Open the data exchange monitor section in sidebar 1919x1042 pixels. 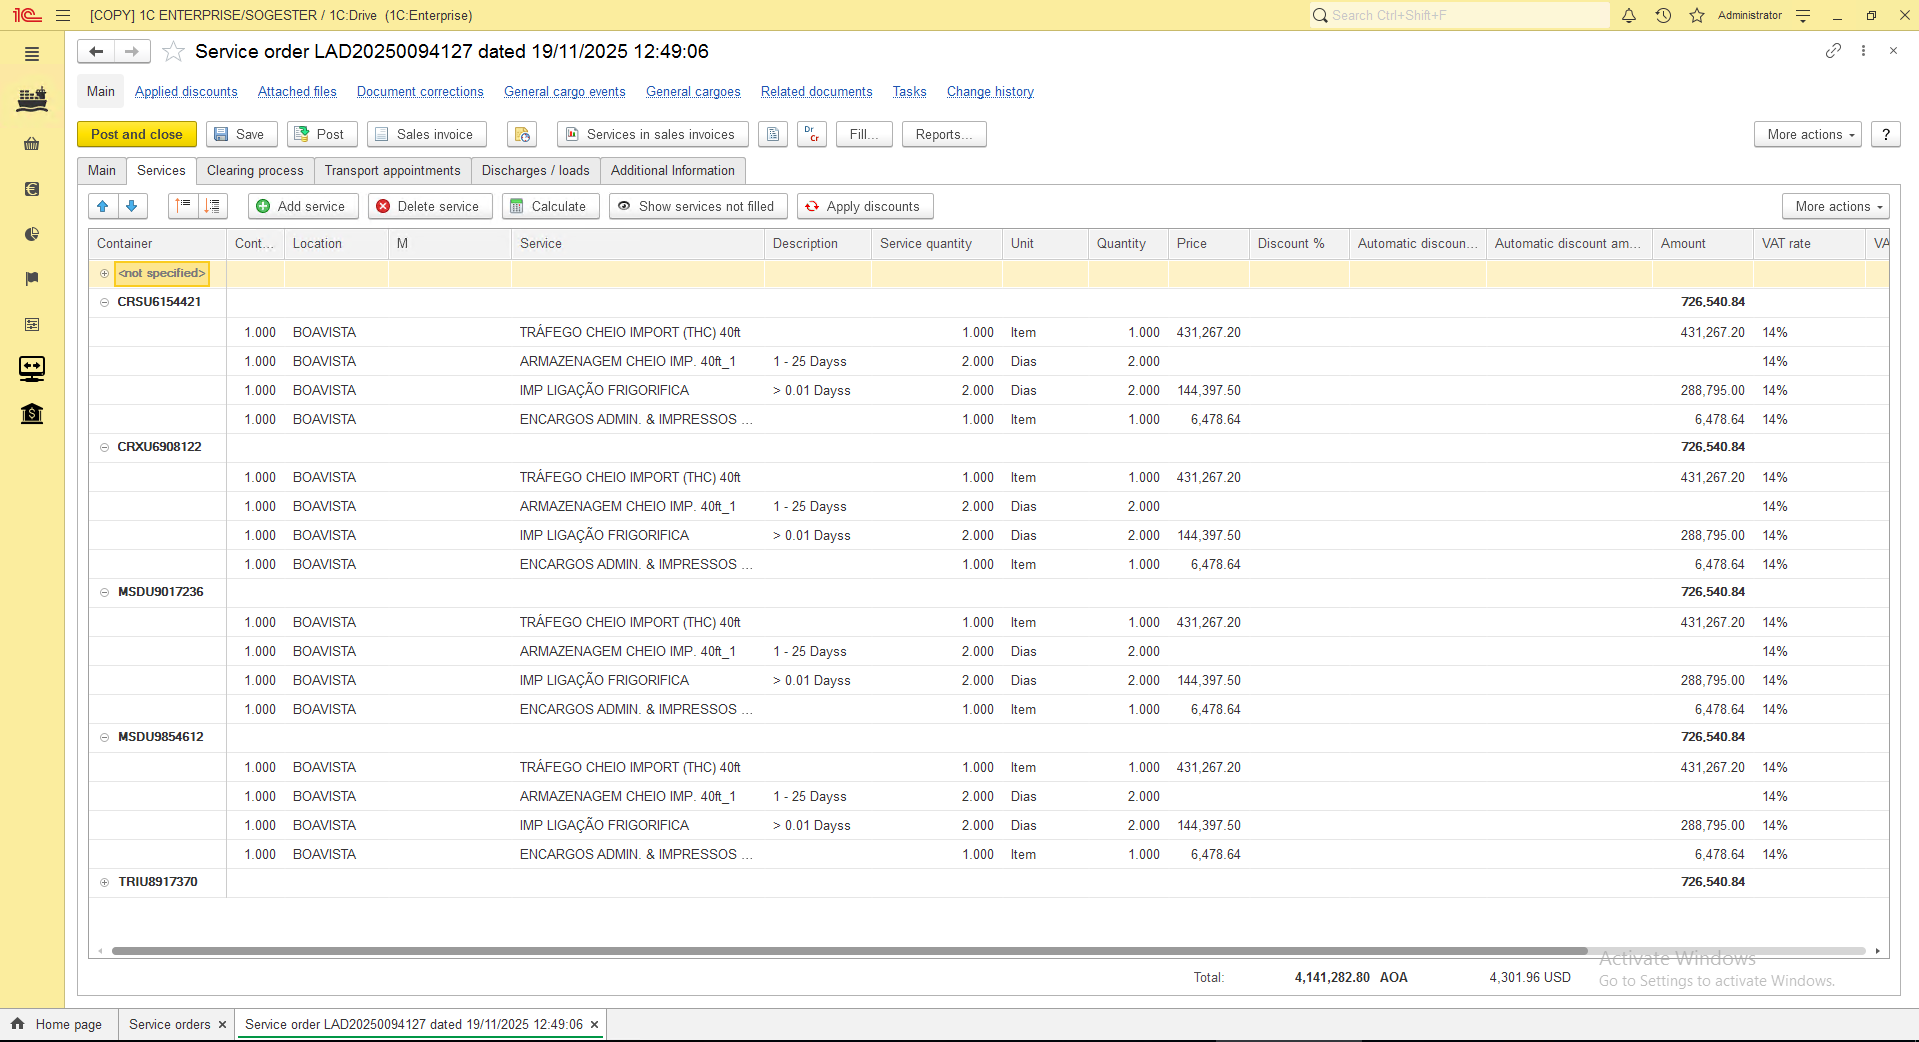32,369
